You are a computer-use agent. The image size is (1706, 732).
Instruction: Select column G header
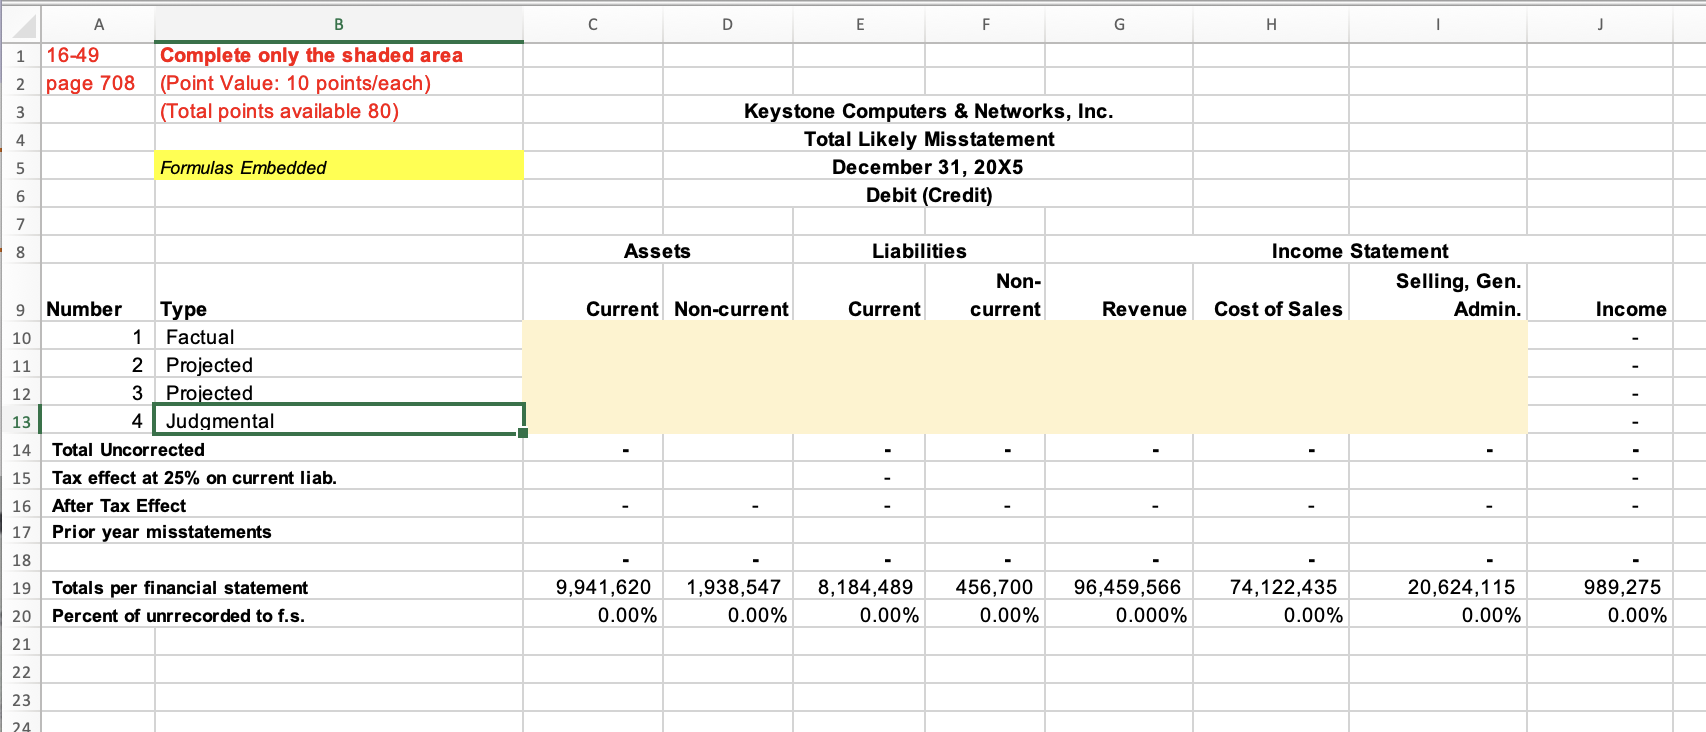[1119, 24]
